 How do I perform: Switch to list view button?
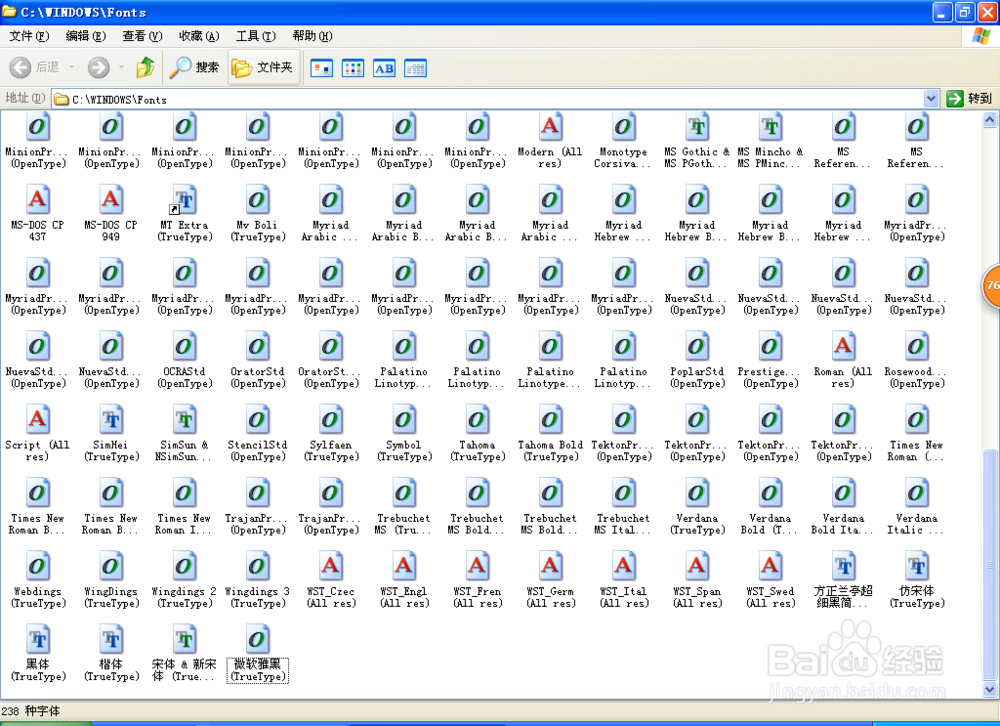pos(353,68)
